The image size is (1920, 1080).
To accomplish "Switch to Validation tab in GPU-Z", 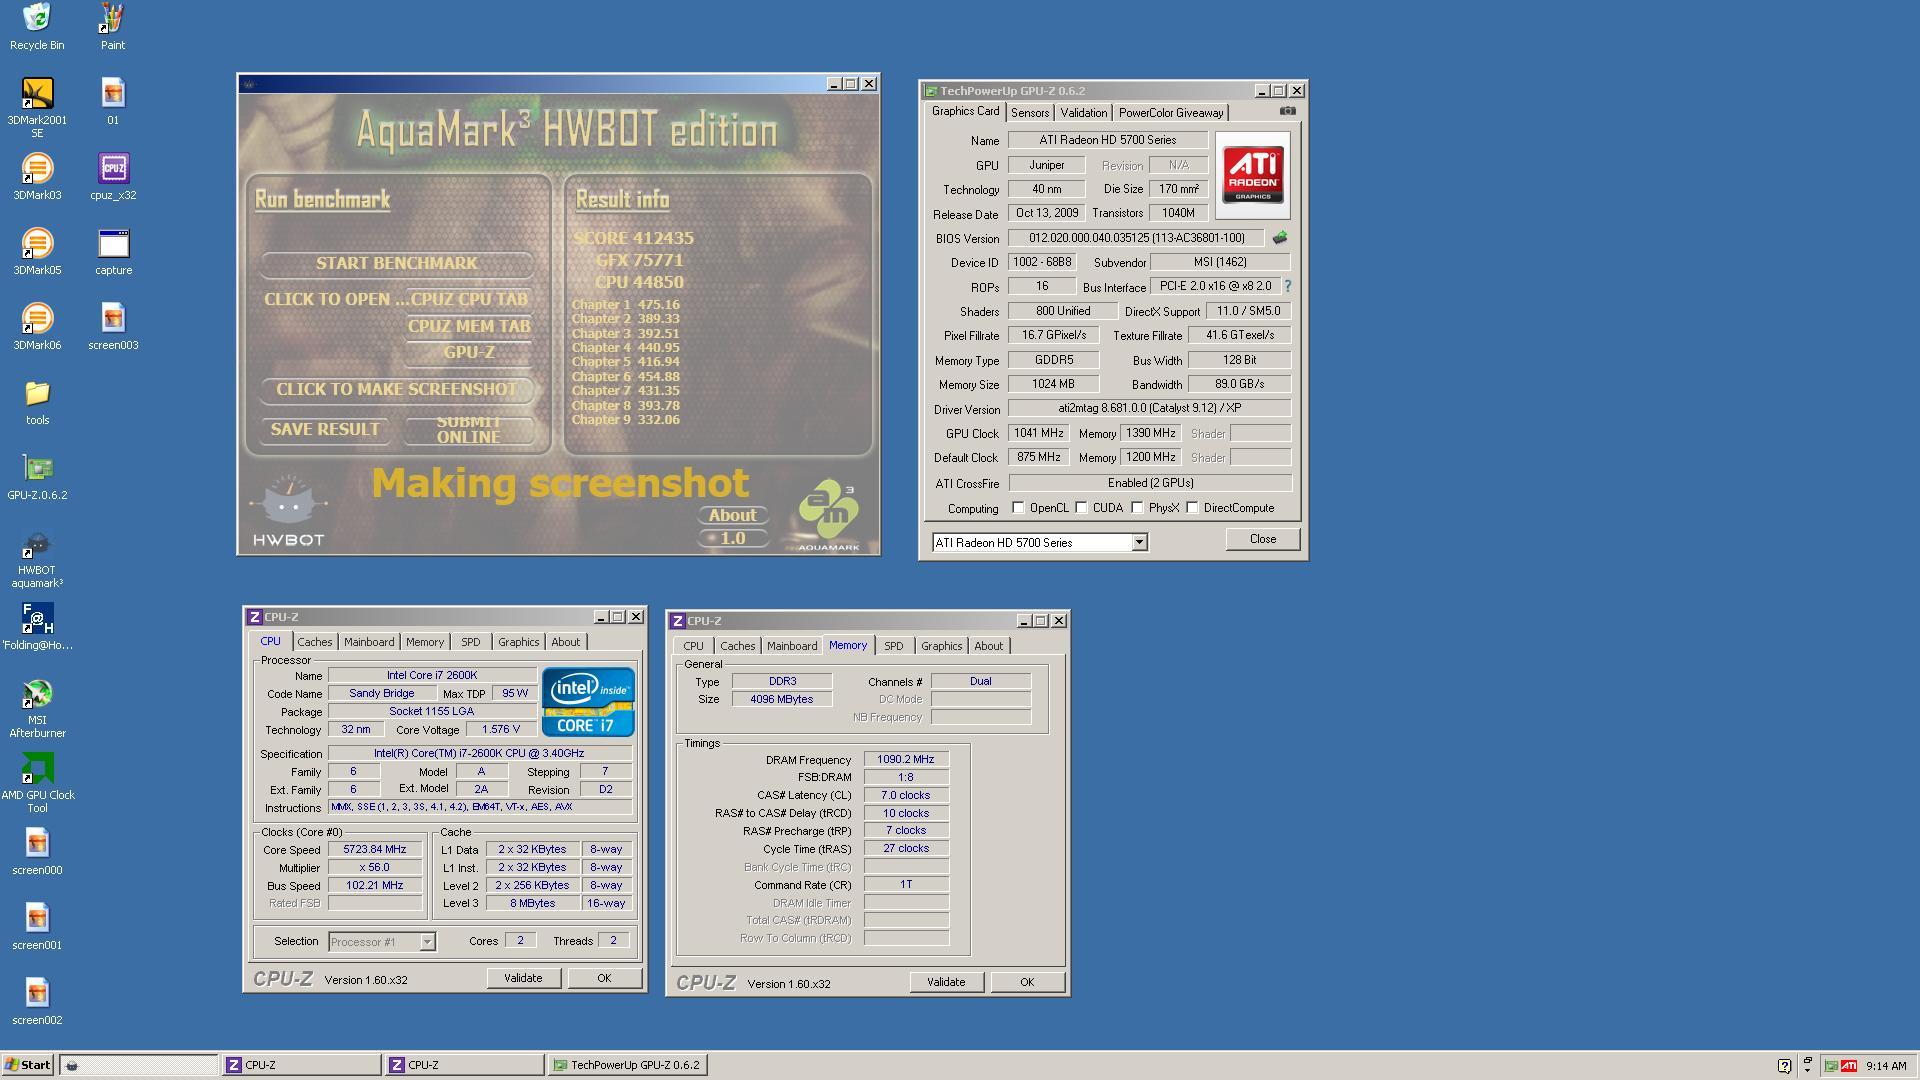I will (x=1083, y=113).
